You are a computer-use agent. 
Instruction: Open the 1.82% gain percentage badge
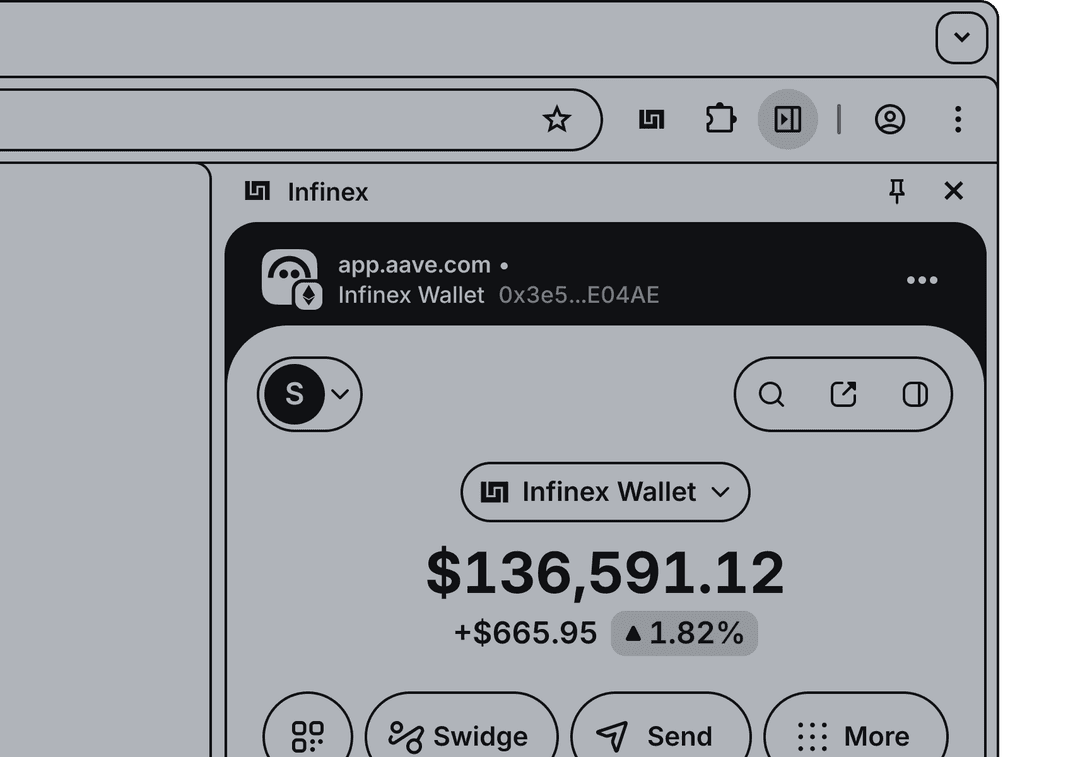click(684, 632)
